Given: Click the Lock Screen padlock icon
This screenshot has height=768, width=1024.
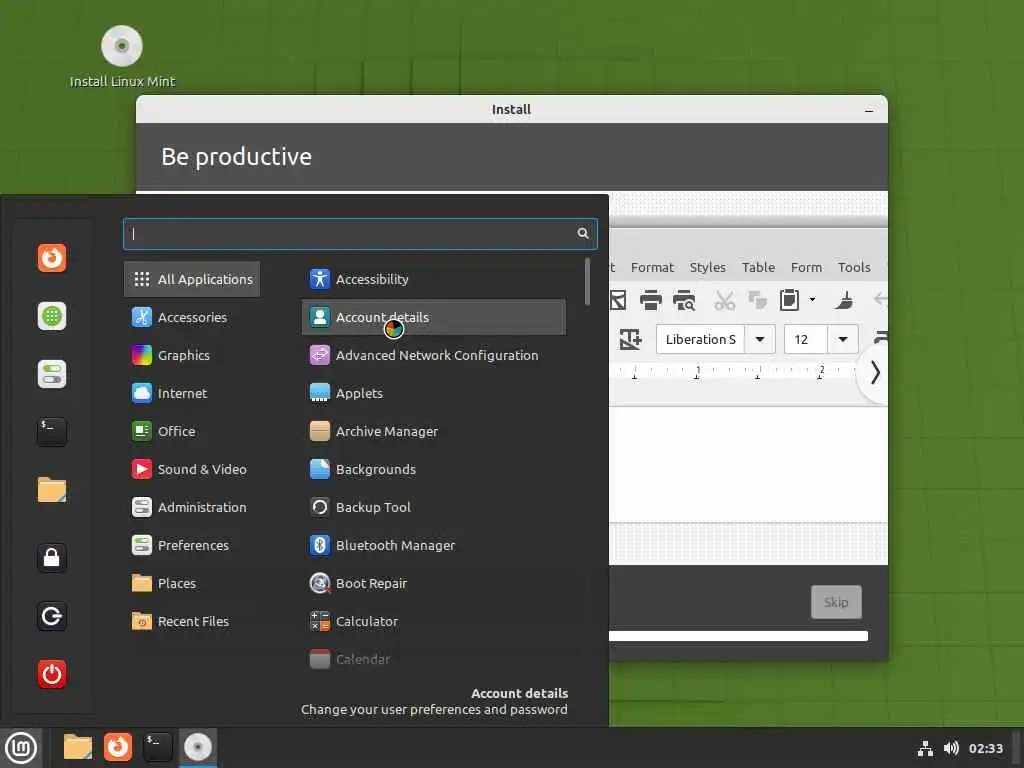Looking at the screenshot, I should pos(52,558).
